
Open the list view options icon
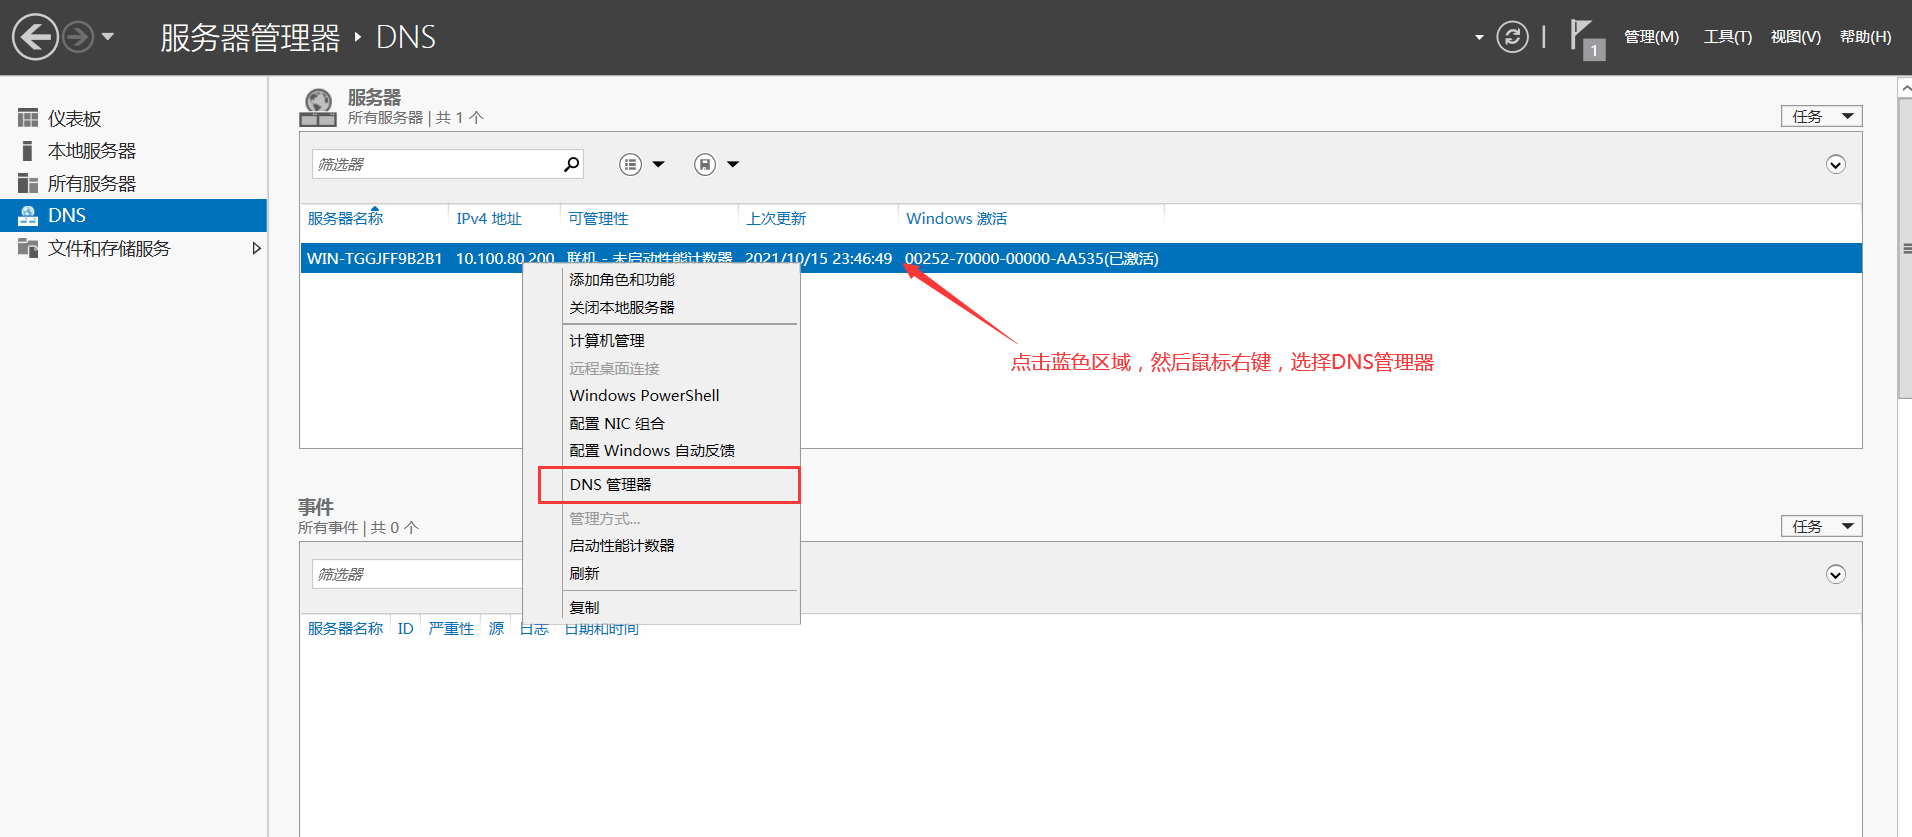tap(630, 165)
